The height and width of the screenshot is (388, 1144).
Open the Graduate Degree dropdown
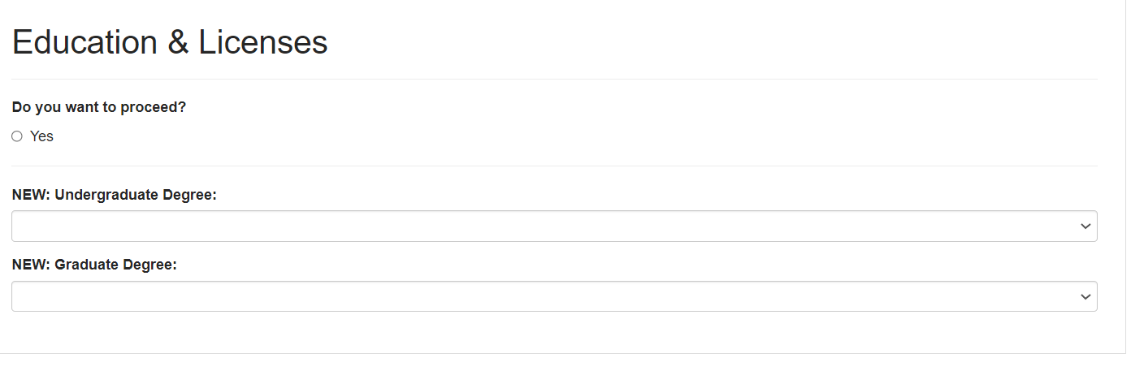coord(554,296)
